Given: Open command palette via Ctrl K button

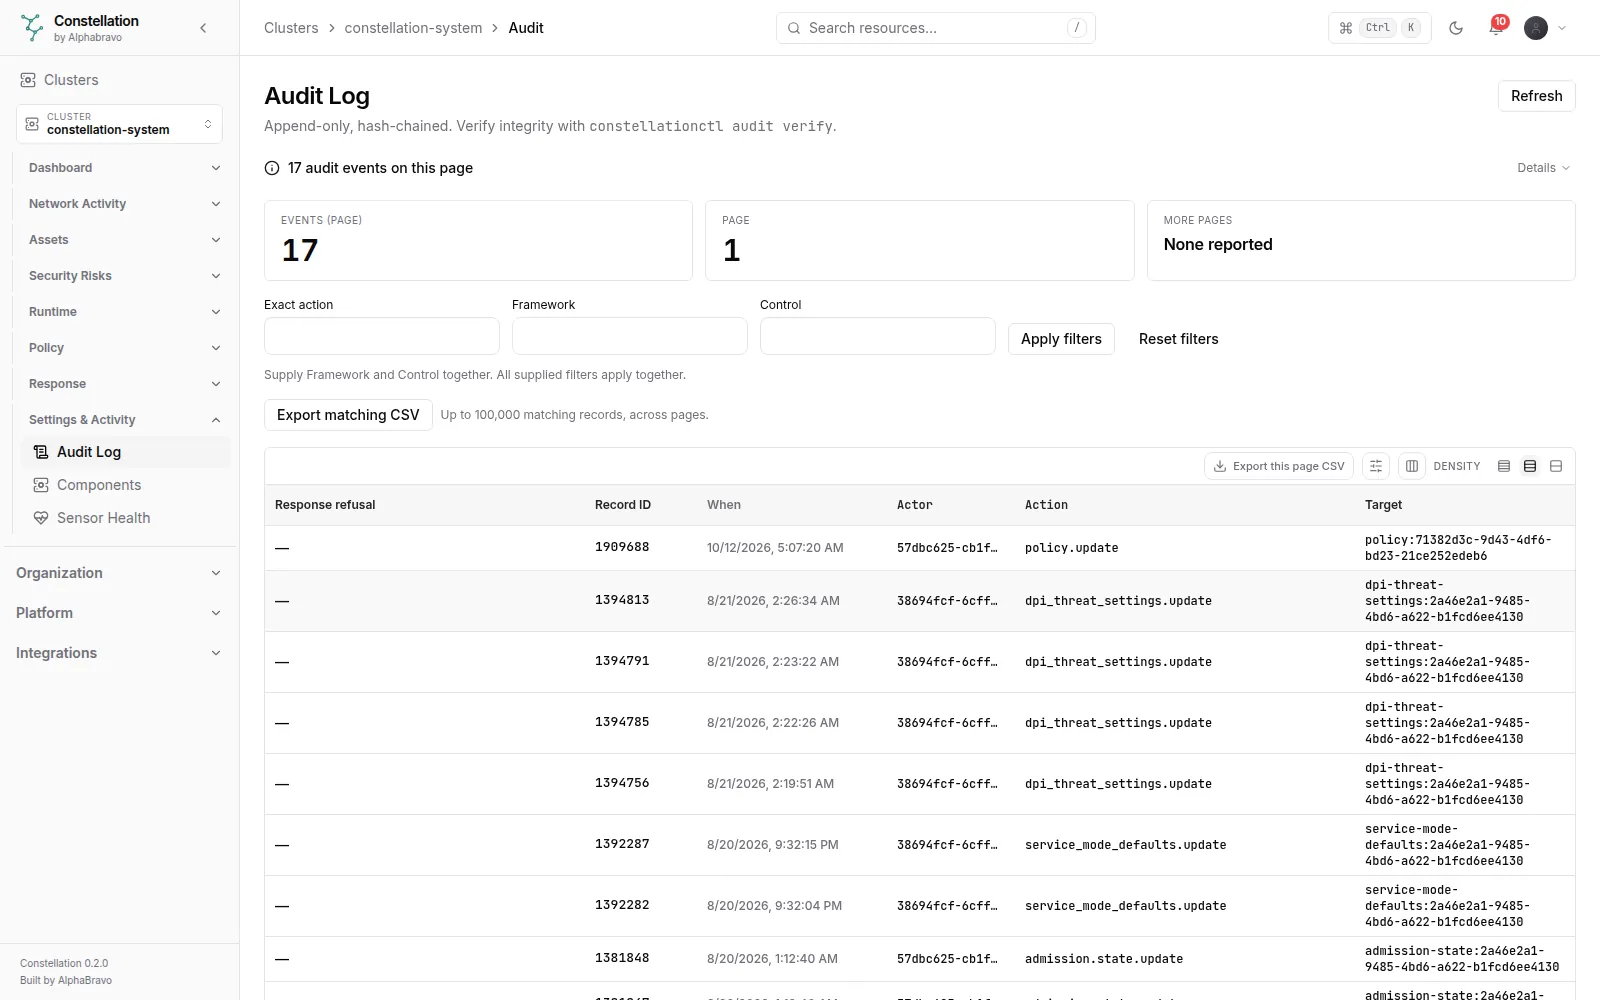Looking at the screenshot, I should pyautogui.click(x=1380, y=28).
